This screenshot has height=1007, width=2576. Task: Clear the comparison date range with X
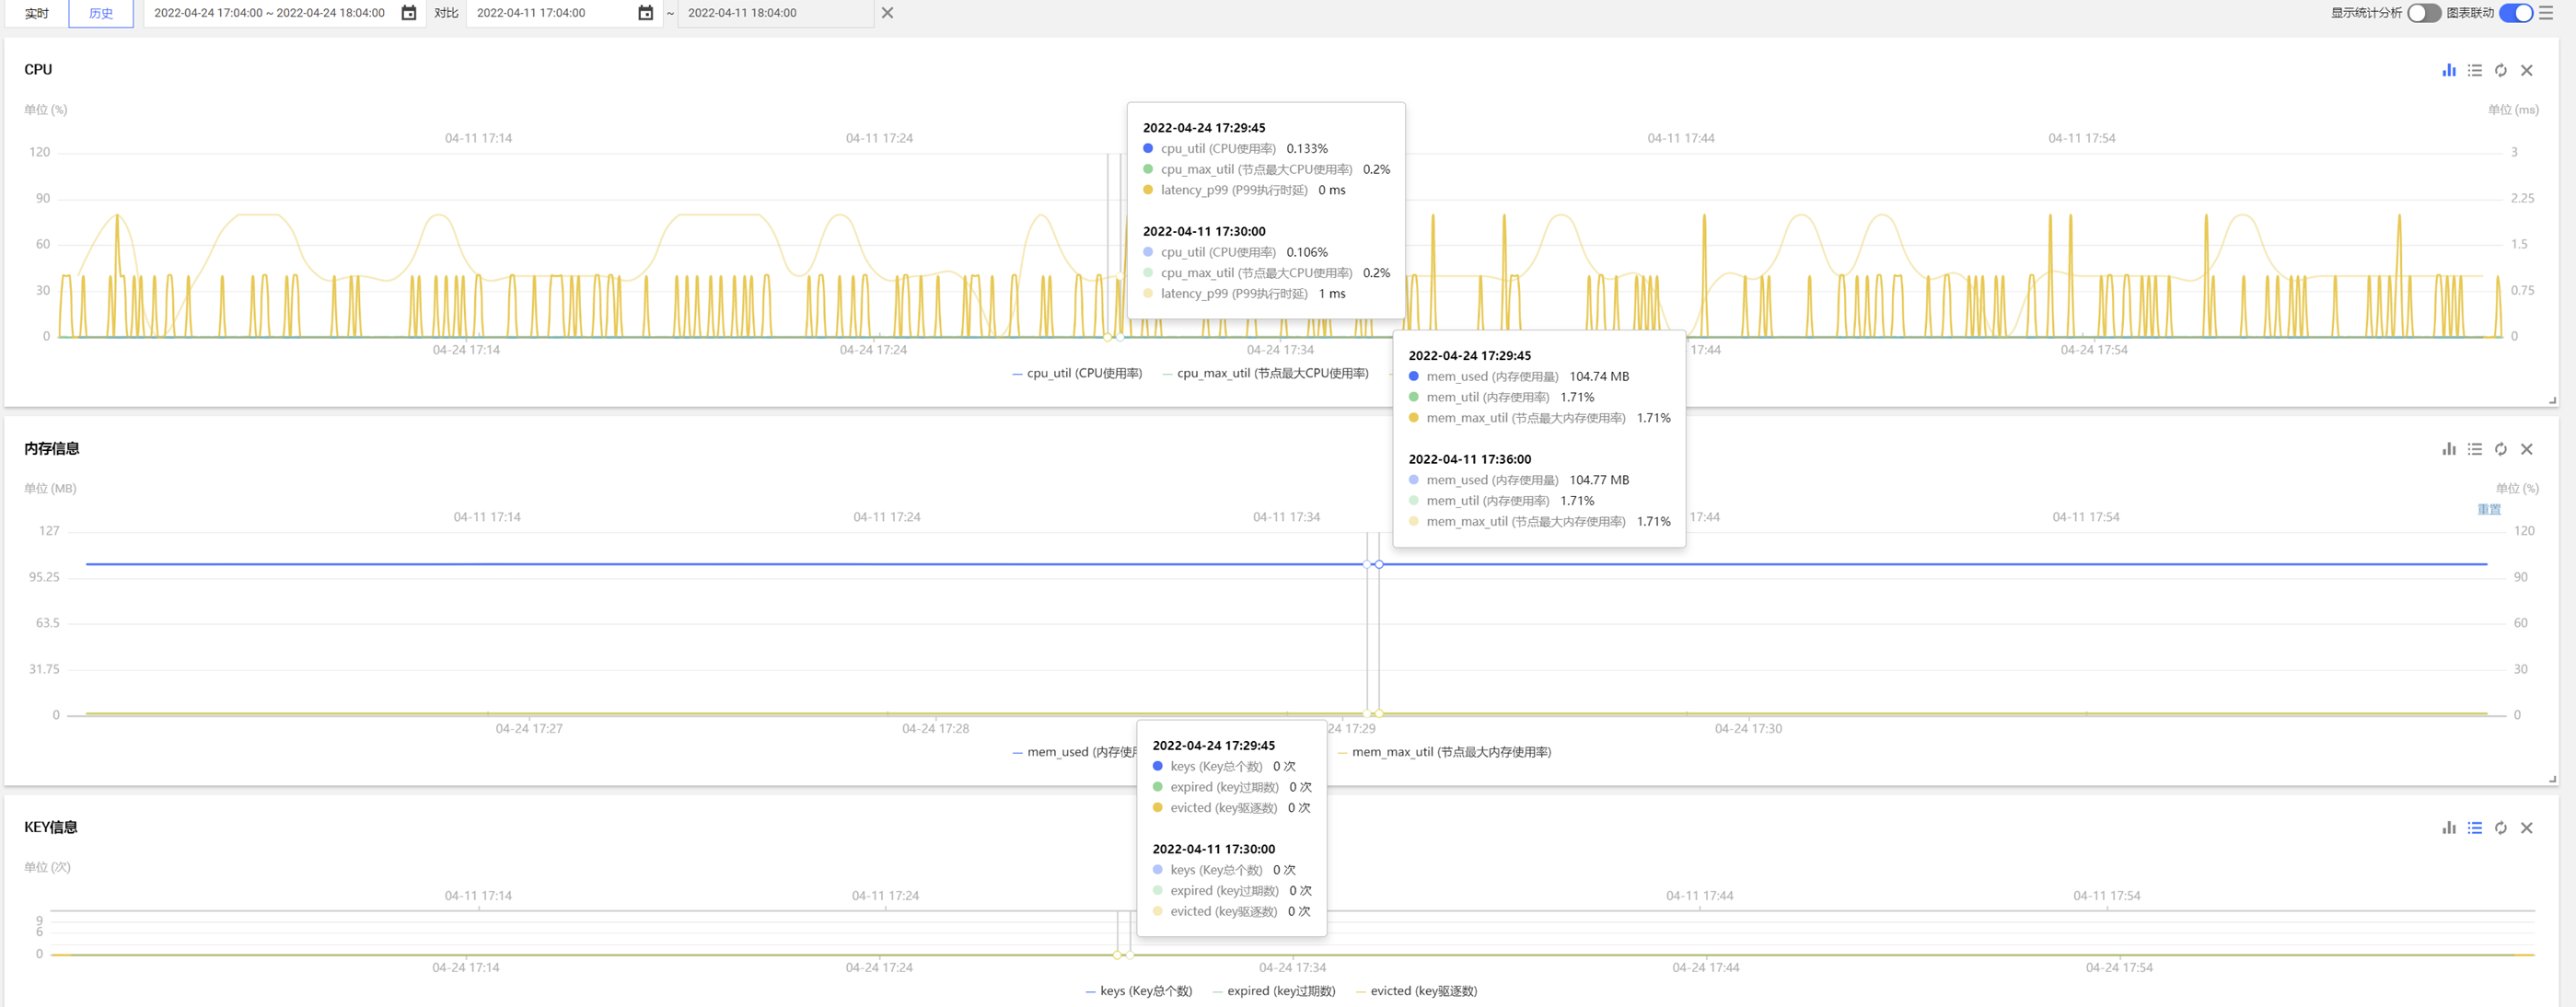point(887,13)
